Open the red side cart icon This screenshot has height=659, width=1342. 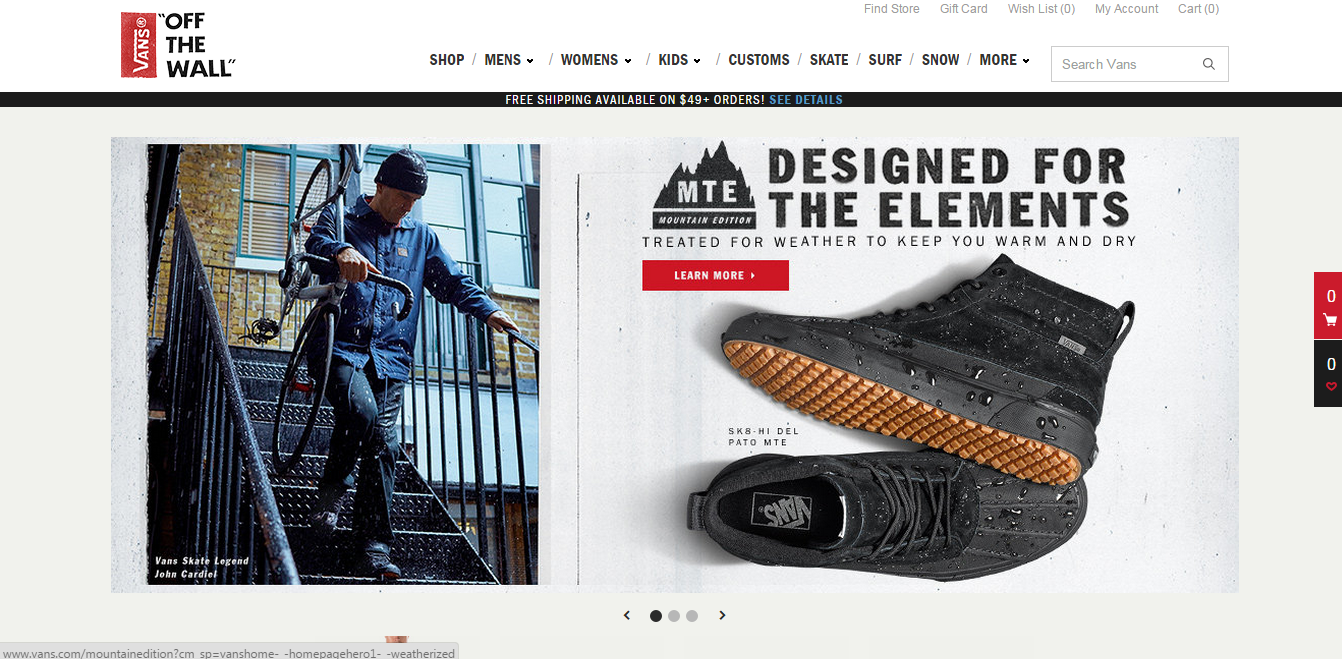click(1329, 306)
